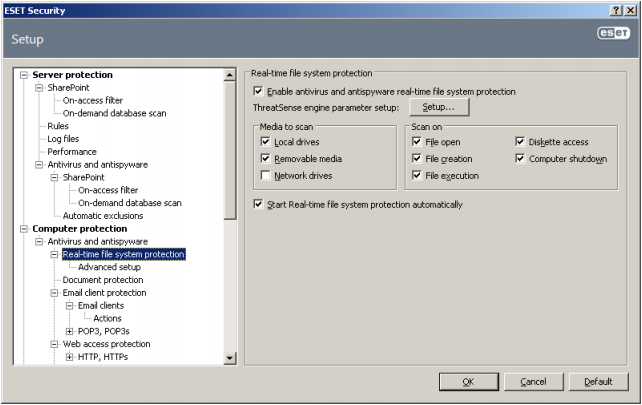Restore settings with Default button
Screen dimensions: 642x405
coord(599,382)
